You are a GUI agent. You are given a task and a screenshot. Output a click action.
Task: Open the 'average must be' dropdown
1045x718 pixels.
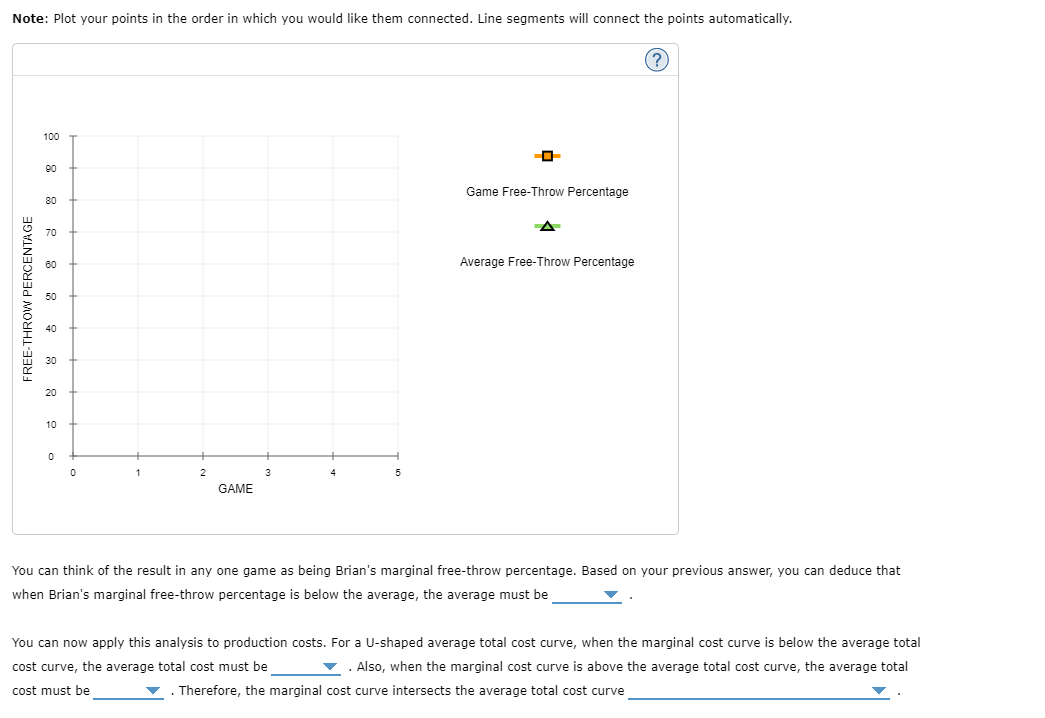click(x=612, y=594)
